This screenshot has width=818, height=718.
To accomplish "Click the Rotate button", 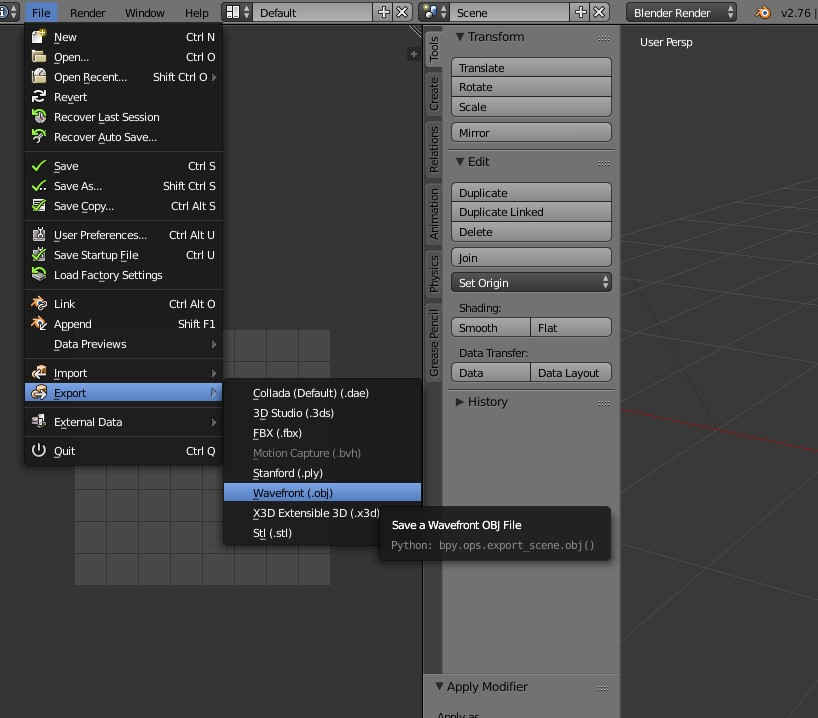I will [x=531, y=87].
